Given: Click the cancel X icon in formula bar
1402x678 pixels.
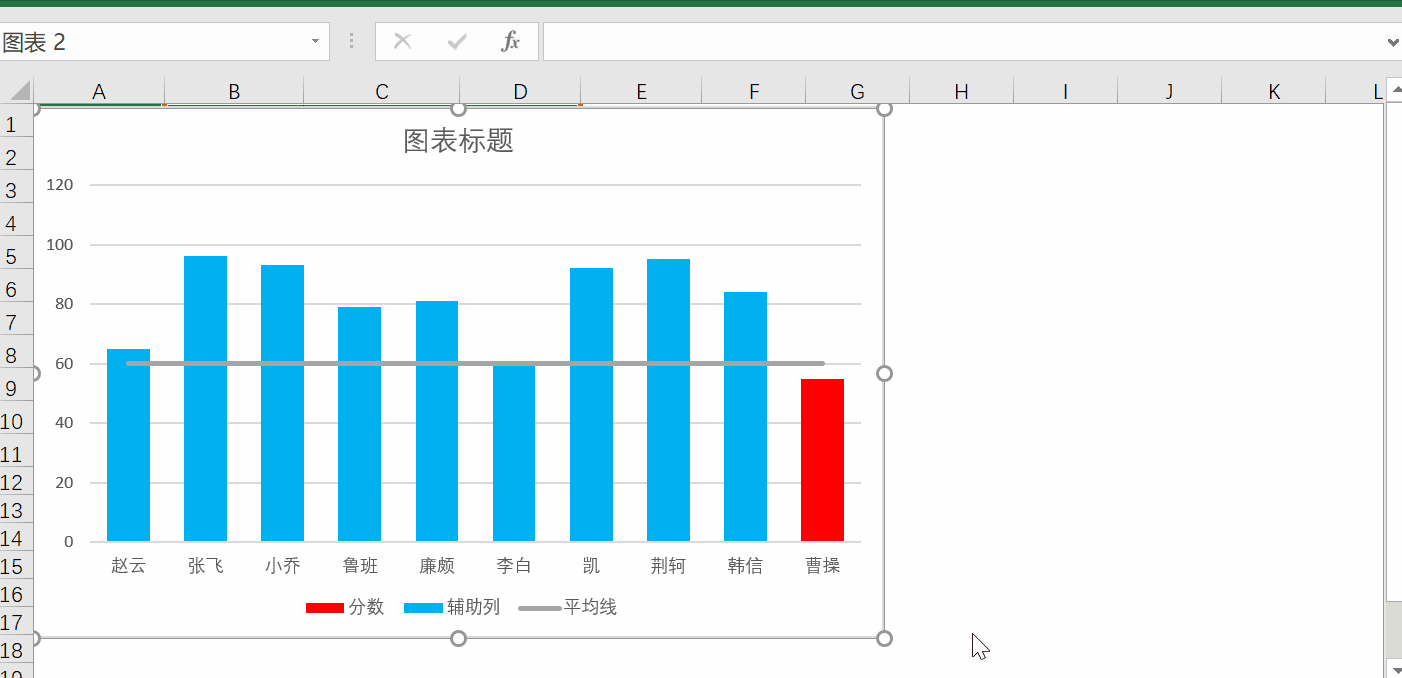Looking at the screenshot, I should (x=403, y=41).
